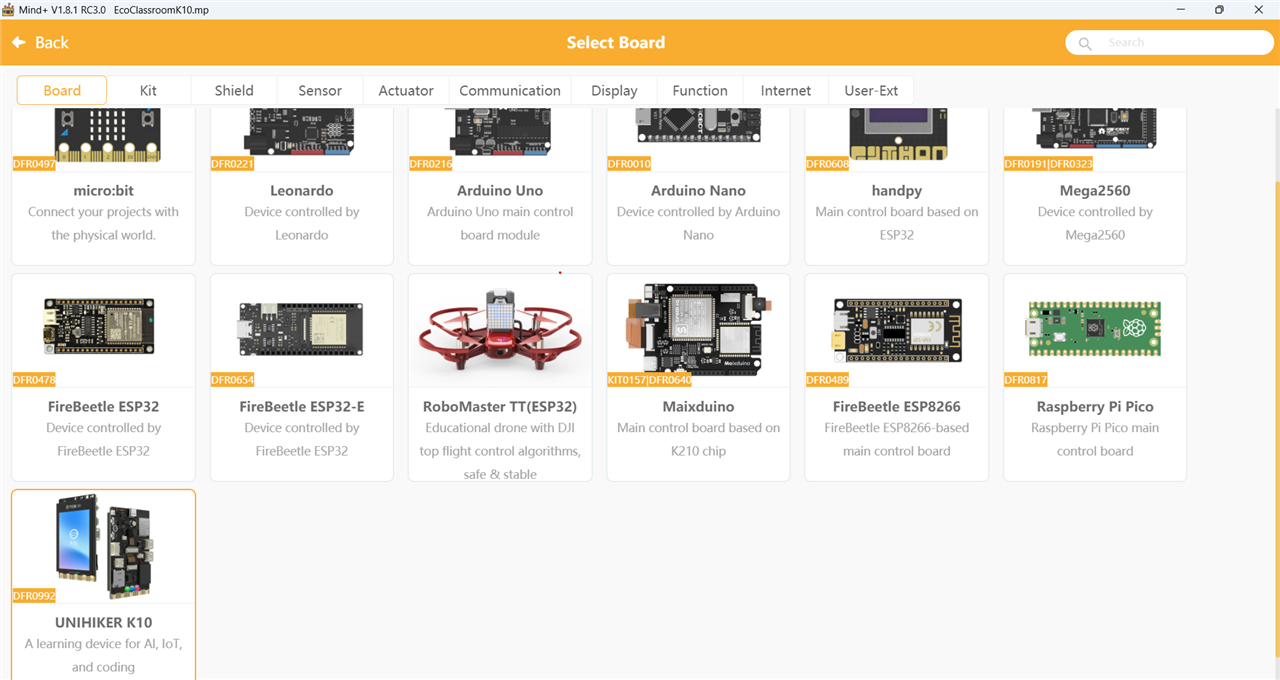Viewport: 1280px width, 680px height.
Task: Select the Maixduino board image
Action: point(698,330)
